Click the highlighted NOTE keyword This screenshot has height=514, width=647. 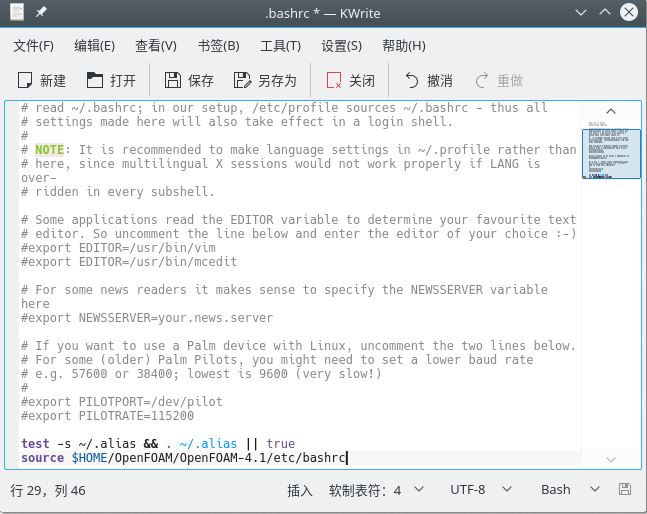tap(50, 149)
